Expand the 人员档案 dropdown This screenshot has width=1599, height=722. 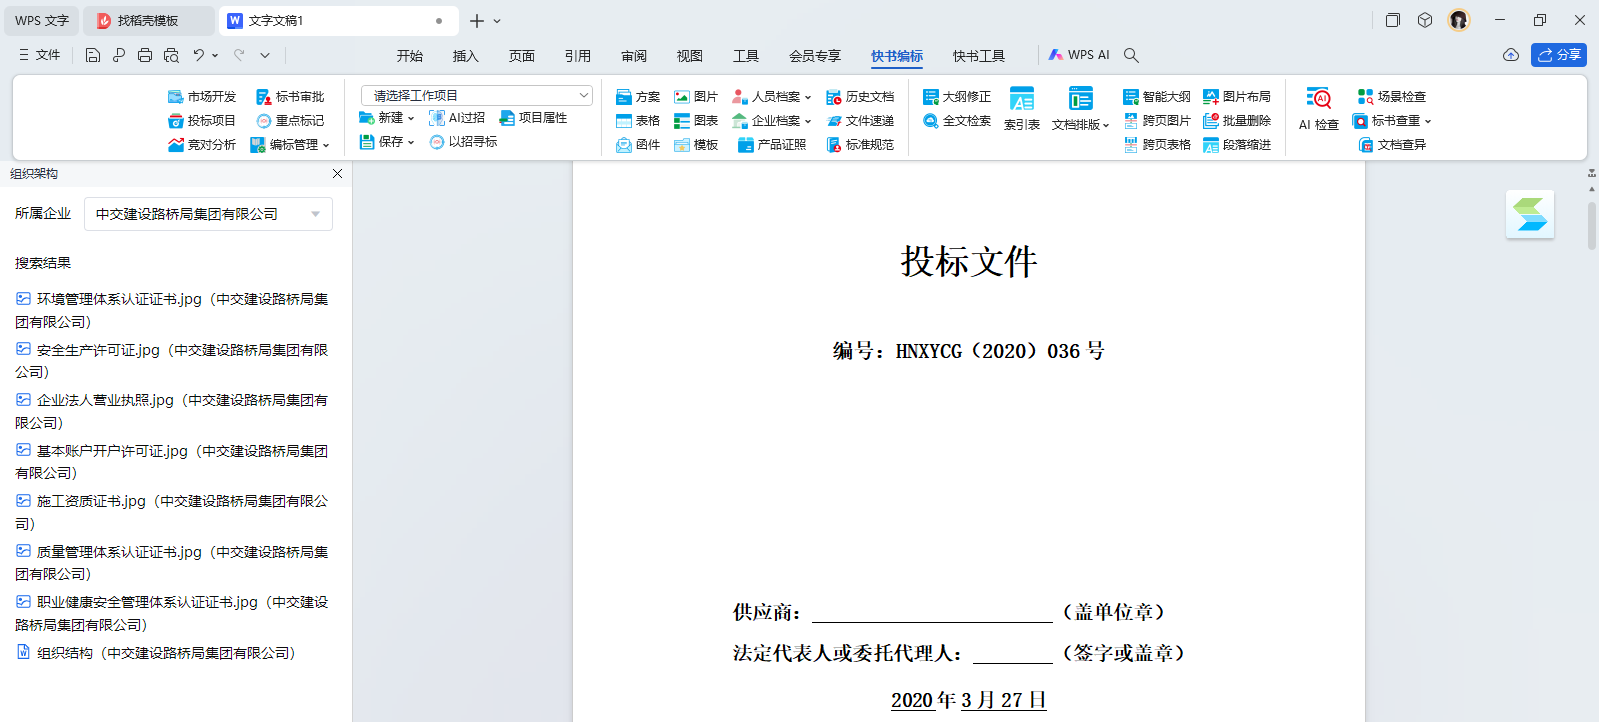(772, 97)
